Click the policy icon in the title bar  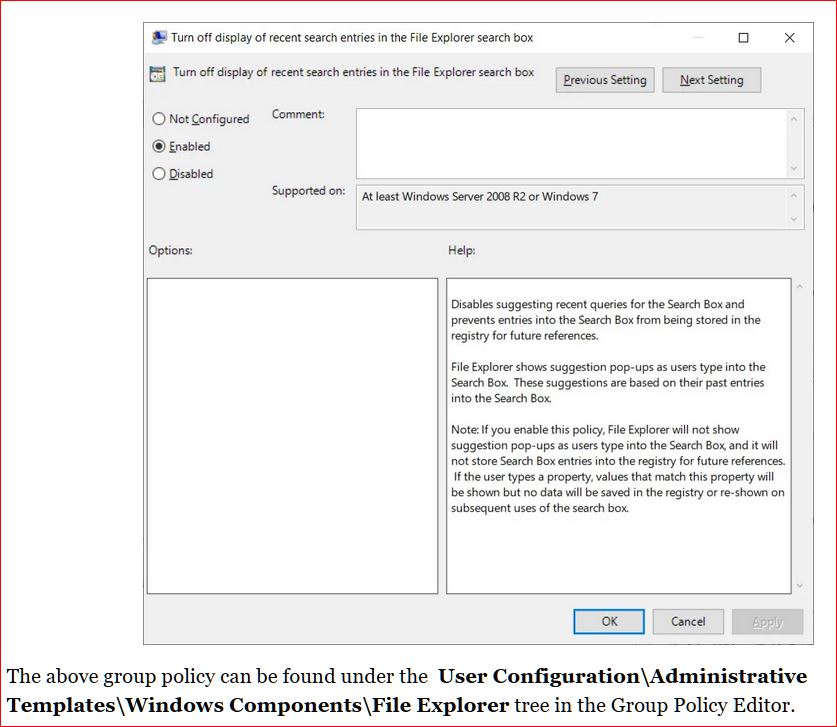point(158,38)
